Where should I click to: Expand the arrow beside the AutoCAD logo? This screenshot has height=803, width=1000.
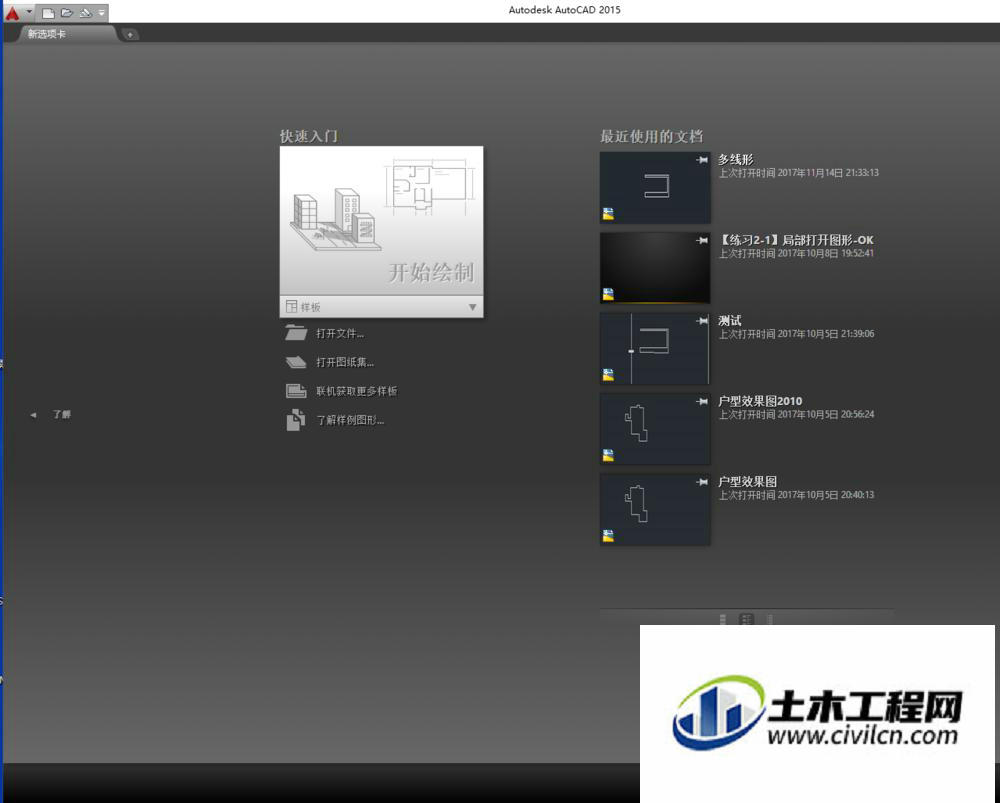point(29,12)
